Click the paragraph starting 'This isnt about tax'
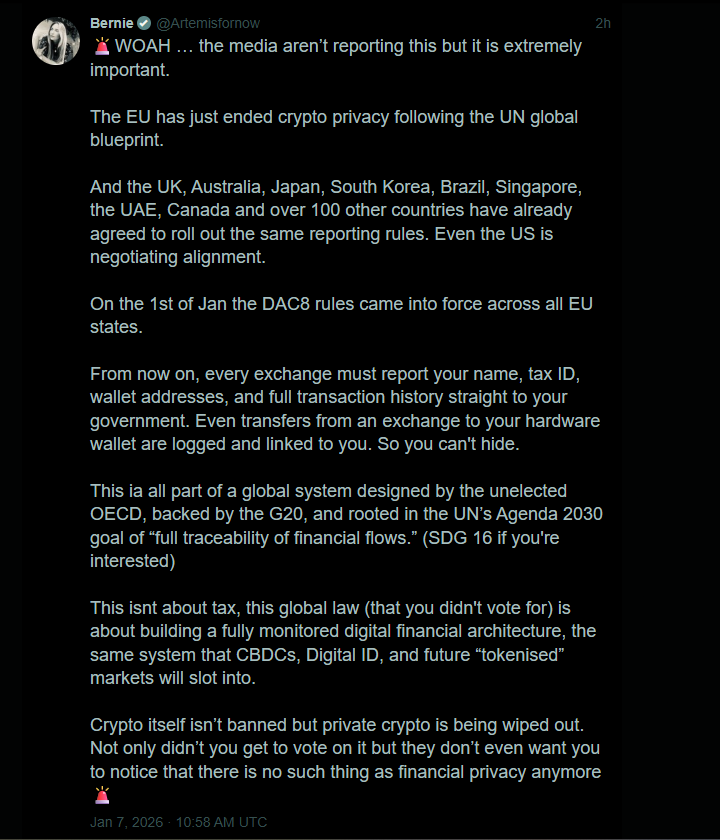 pos(342,644)
